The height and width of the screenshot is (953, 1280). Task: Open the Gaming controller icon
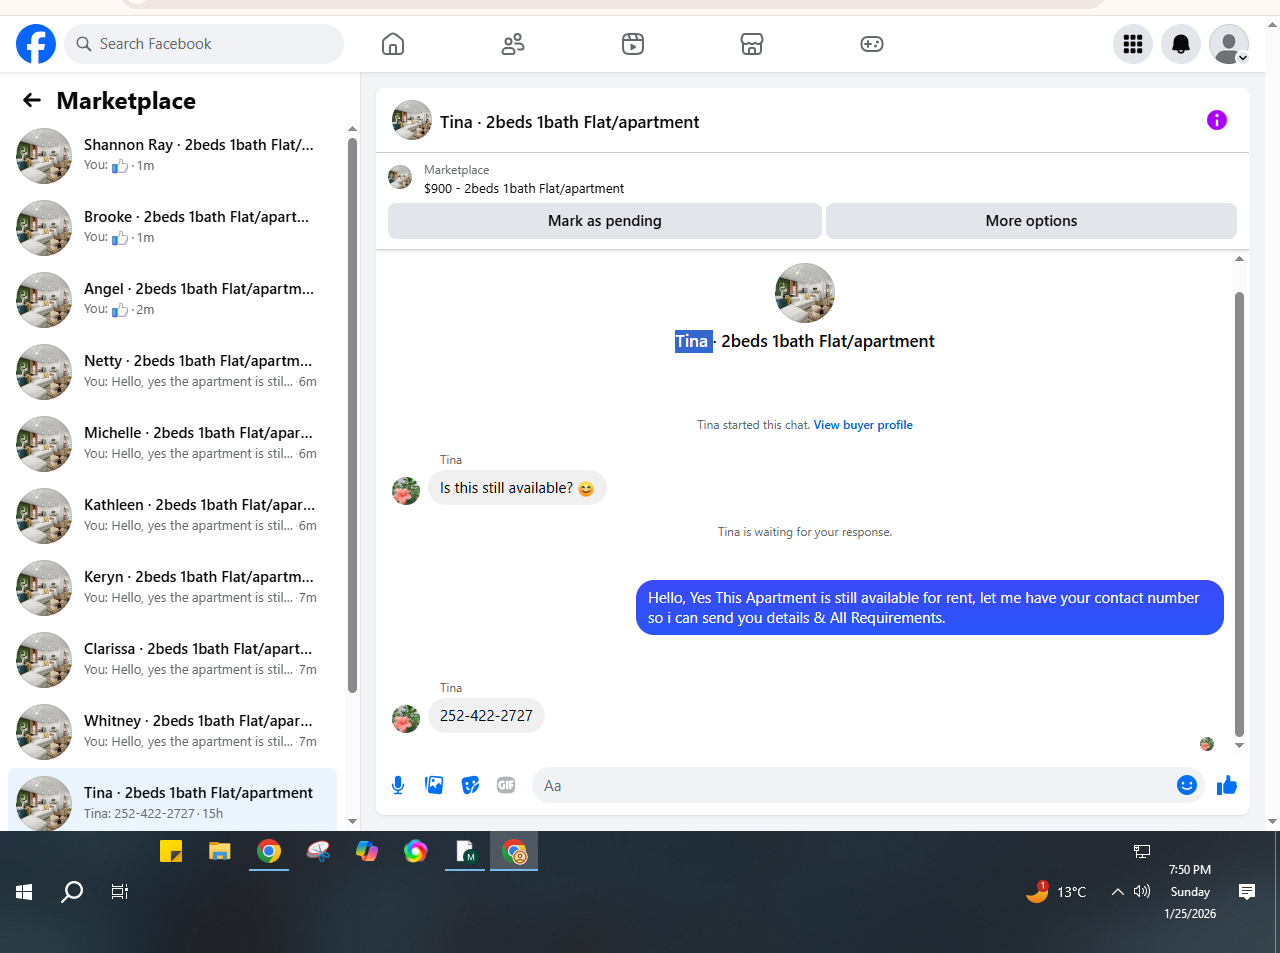tap(872, 44)
